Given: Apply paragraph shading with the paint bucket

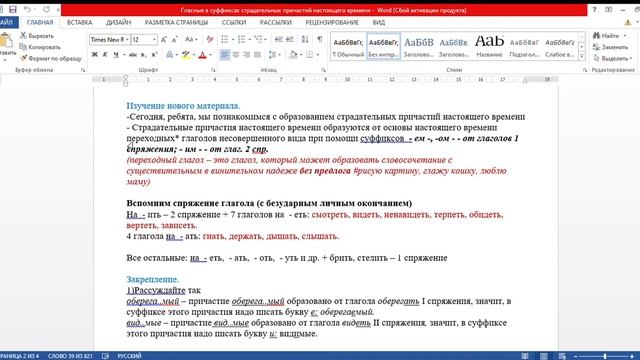Looking at the screenshot, I should [293, 55].
